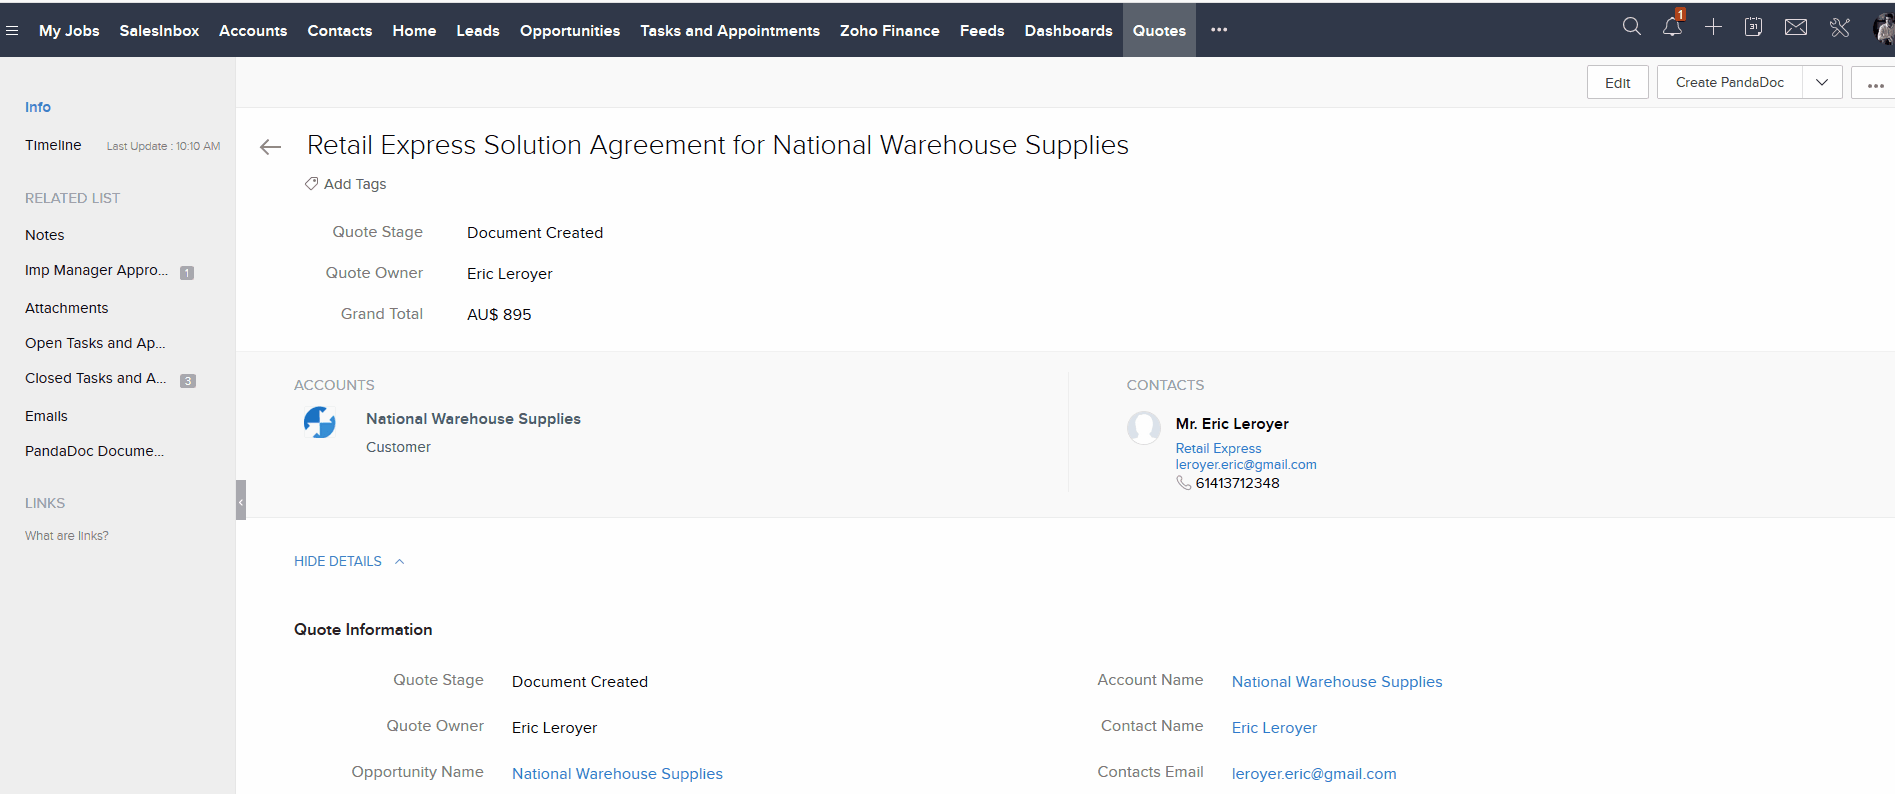Viewport: 1895px width, 794px height.
Task: Open Opportunity Name National Warehouse Supplies link
Action: (617, 774)
